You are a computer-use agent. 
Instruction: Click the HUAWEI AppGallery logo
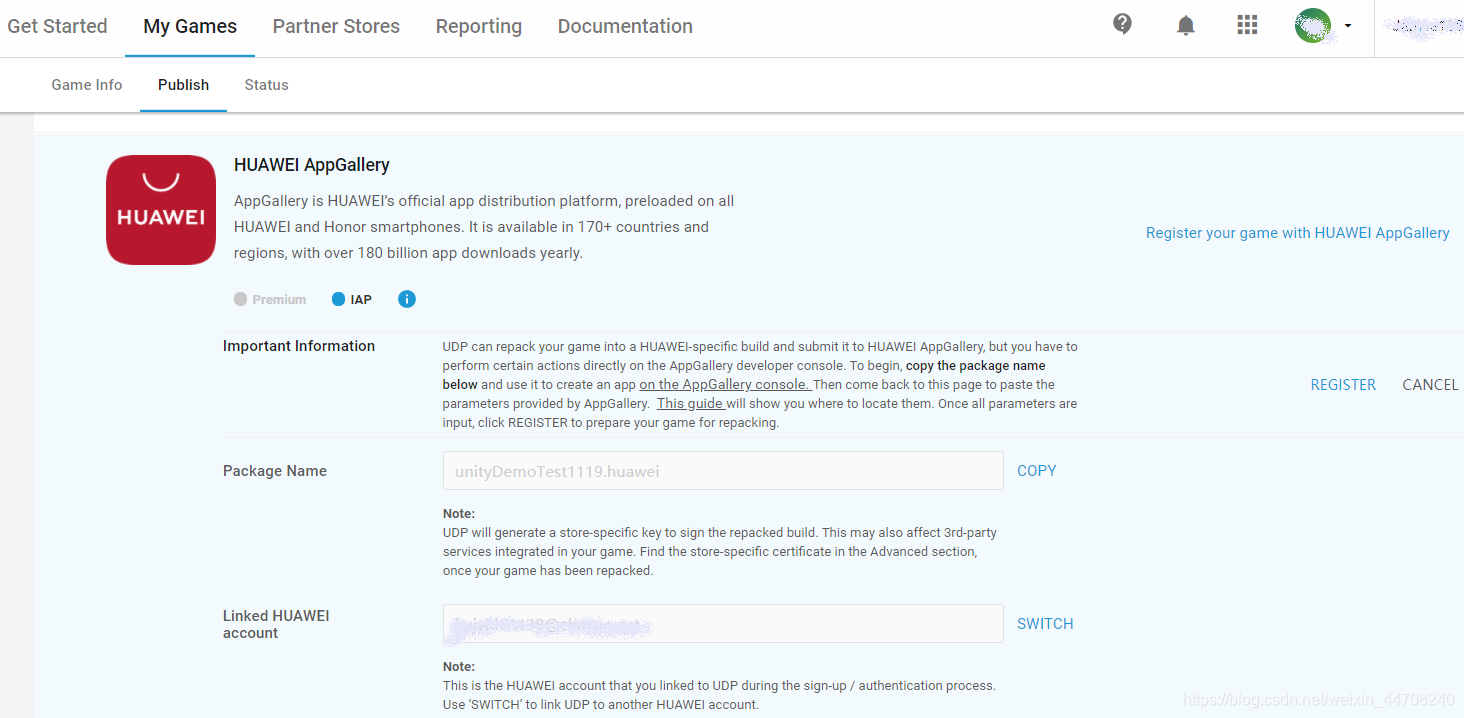(161, 210)
